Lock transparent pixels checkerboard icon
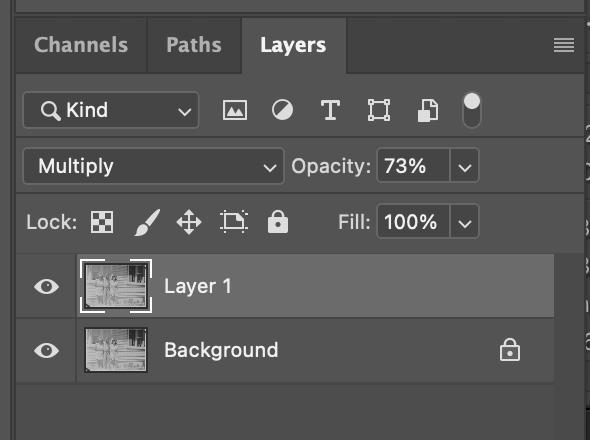Image resolution: width=590 pixels, height=440 pixels. 102,222
